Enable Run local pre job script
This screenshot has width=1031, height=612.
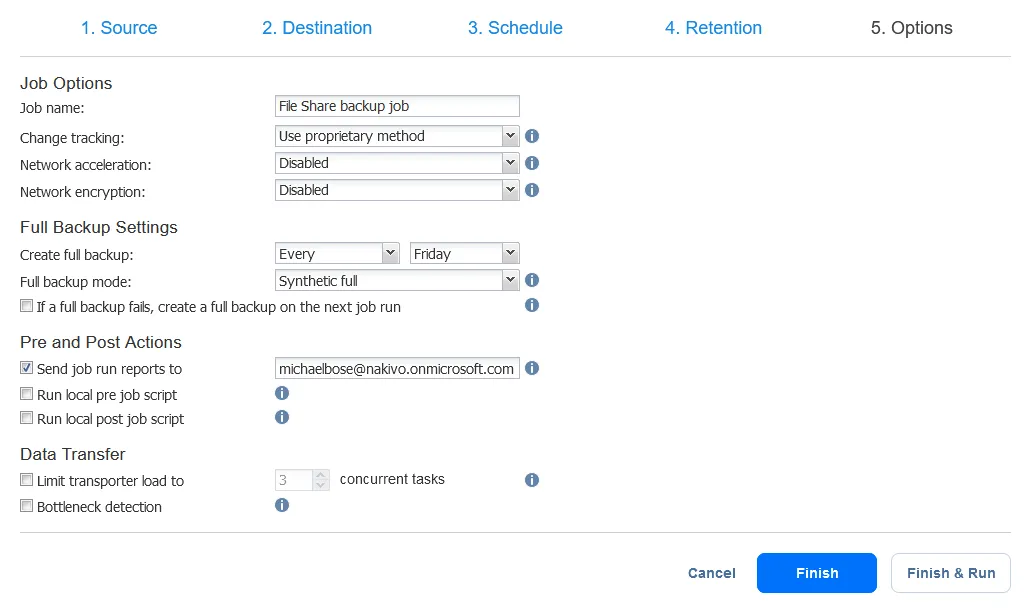[x=27, y=395]
